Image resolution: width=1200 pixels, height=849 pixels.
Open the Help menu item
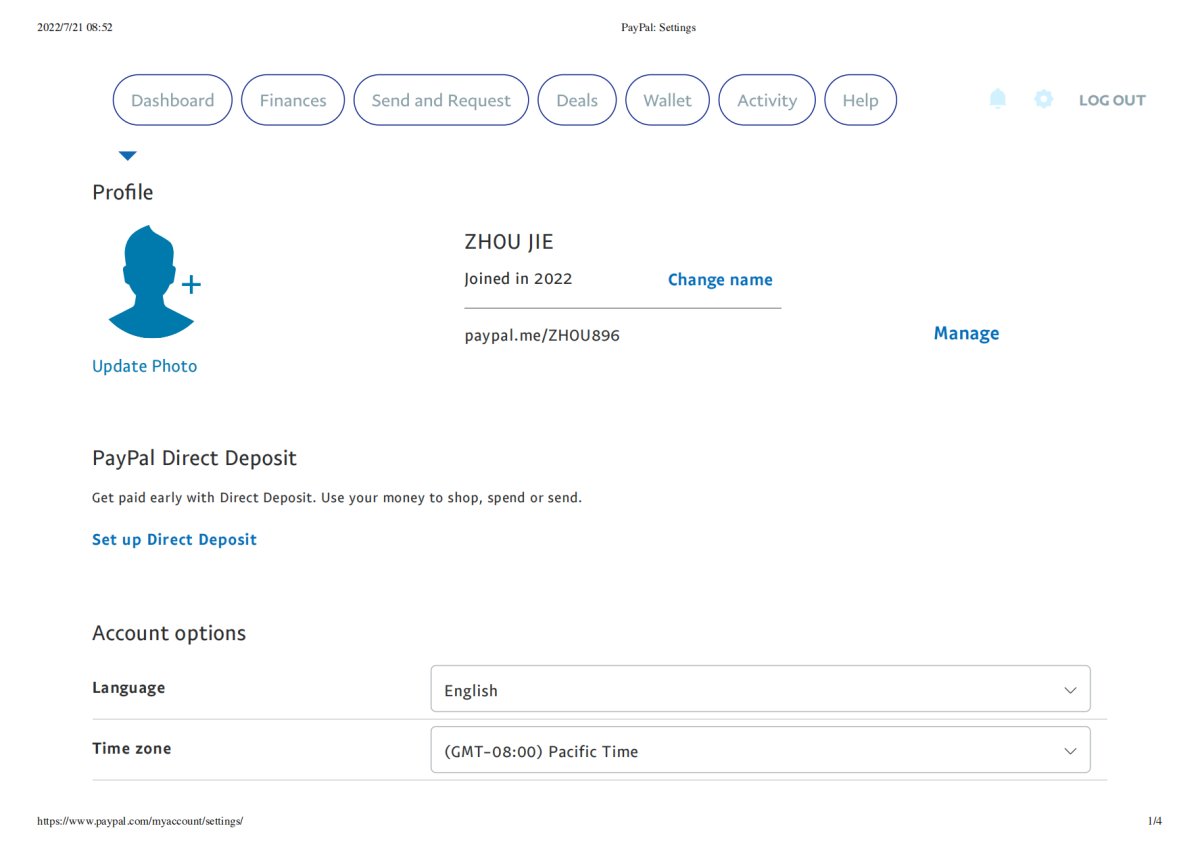click(x=860, y=100)
